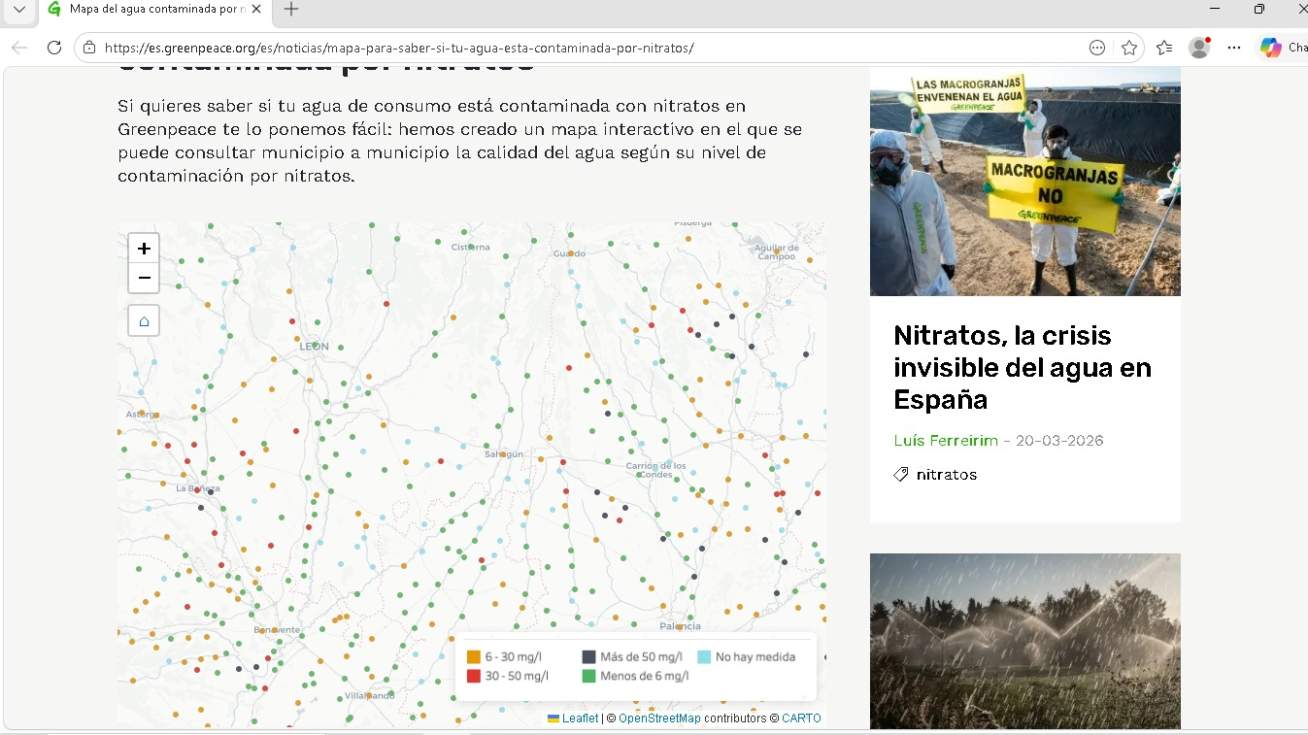Open a new browser tab
The image size is (1308, 735).
pyautogui.click(x=291, y=9)
